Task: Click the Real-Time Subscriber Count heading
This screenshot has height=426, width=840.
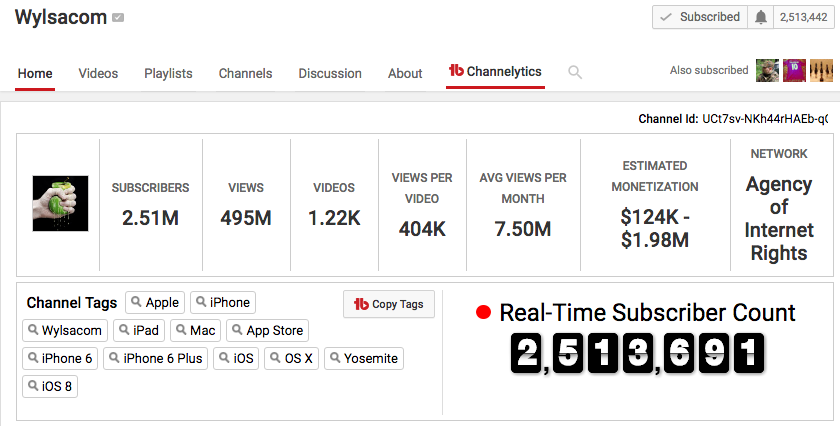Action: coord(647,312)
